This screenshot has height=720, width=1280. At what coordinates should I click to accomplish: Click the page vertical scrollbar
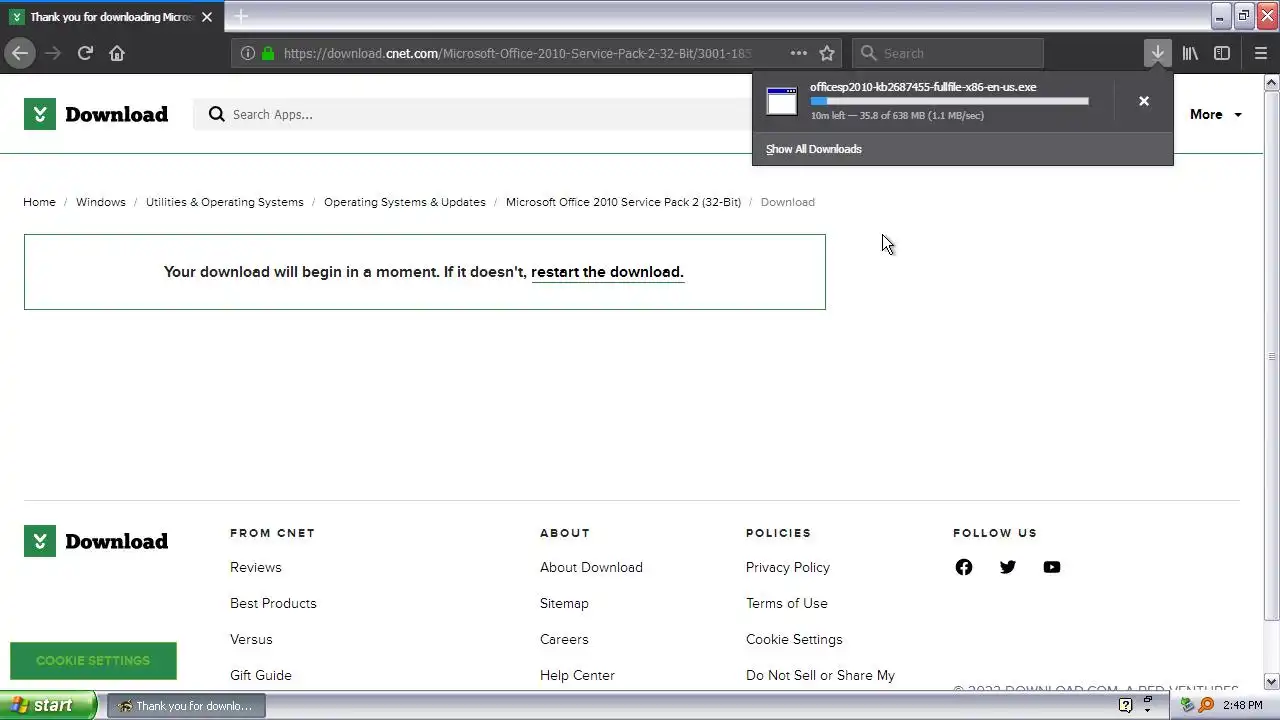[x=1272, y=355]
